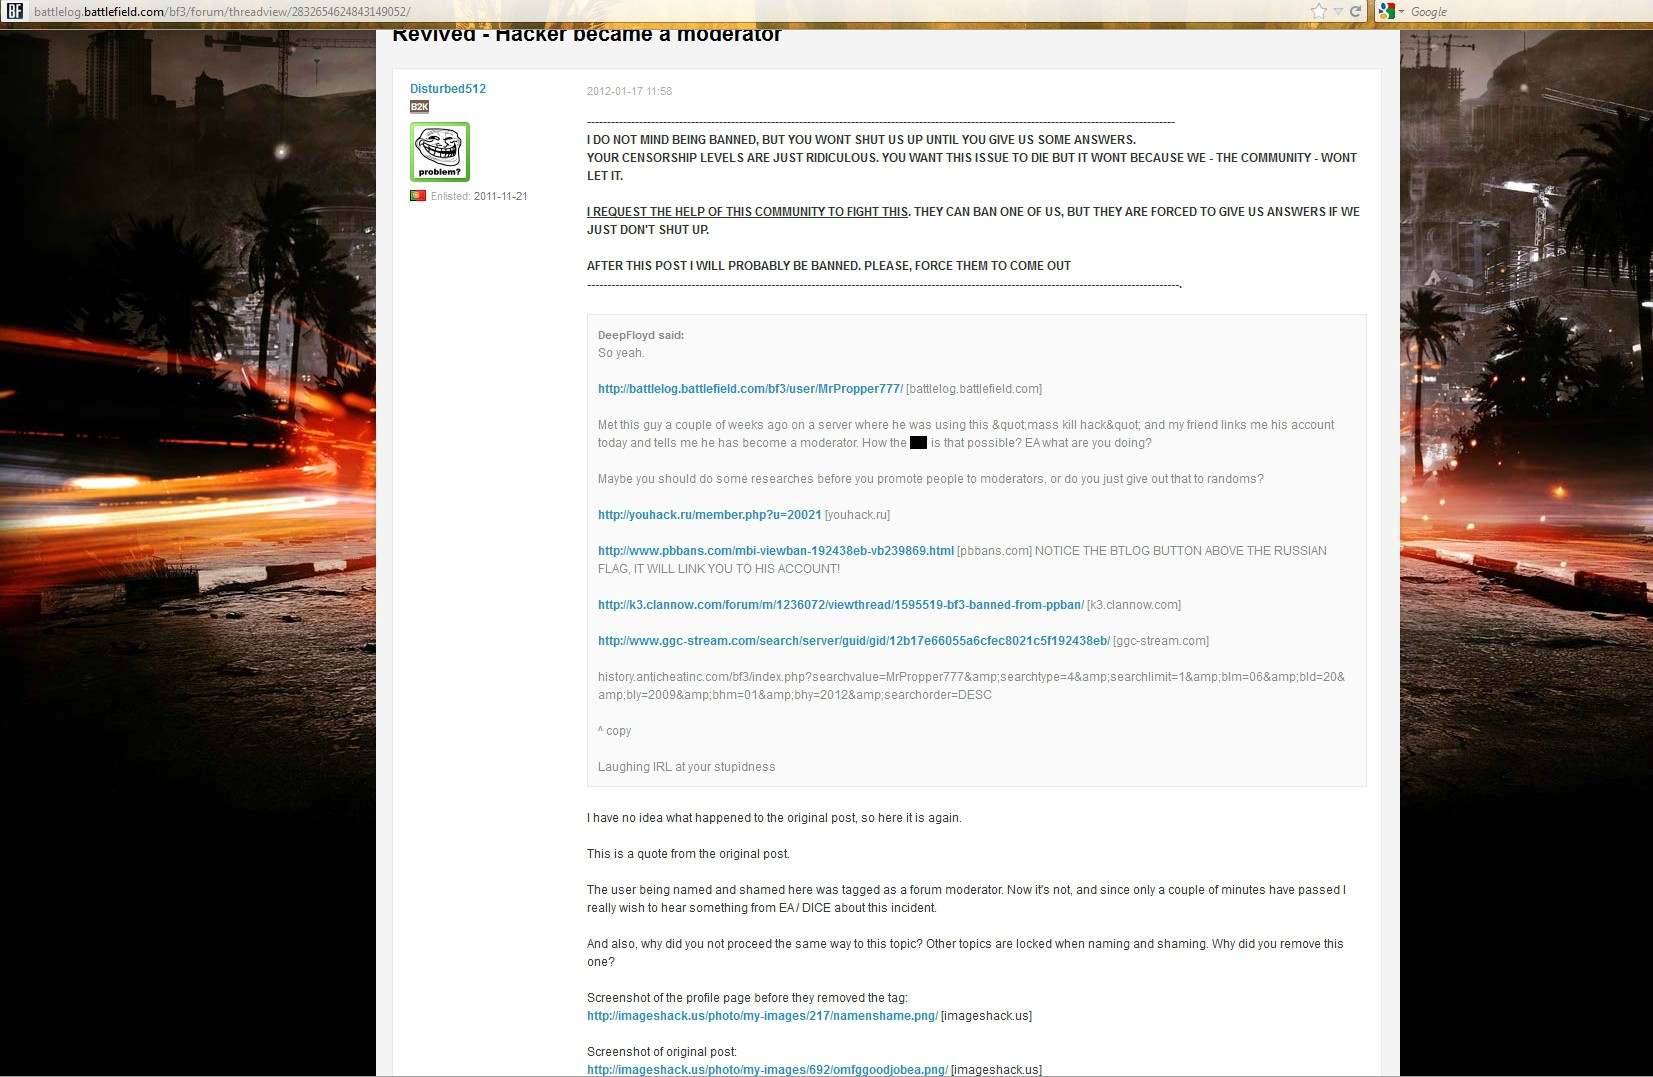The height and width of the screenshot is (1077, 1653).
Task: Click the underlined 'I REQUEST THE HELP OF THIS COMMUNITY' text
Action: pyautogui.click(x=748, y=212)
